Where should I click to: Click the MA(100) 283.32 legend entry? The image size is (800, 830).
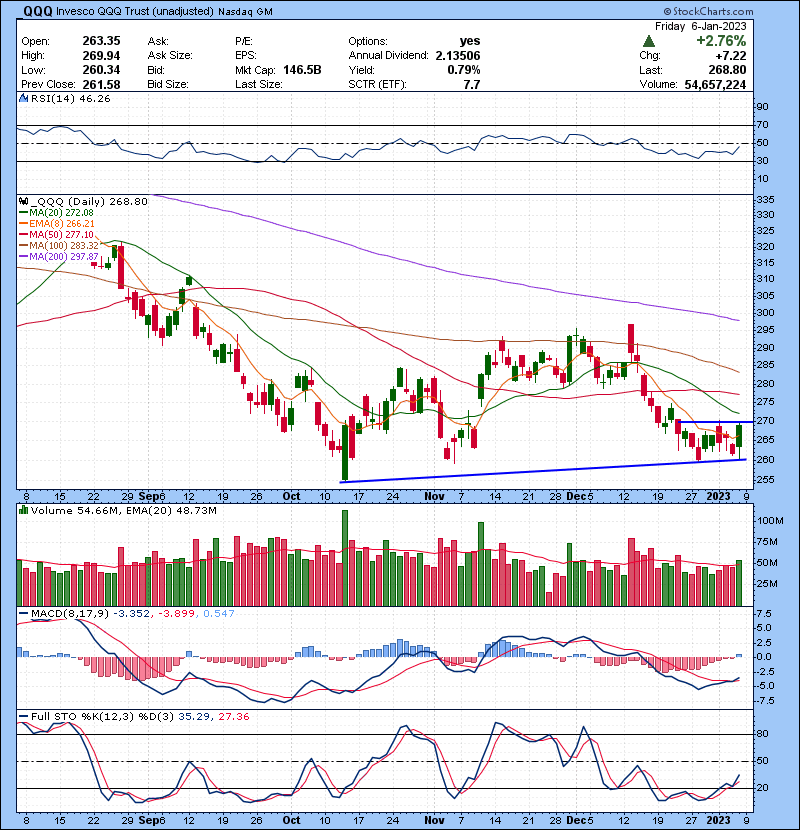(x=64, y=246)
